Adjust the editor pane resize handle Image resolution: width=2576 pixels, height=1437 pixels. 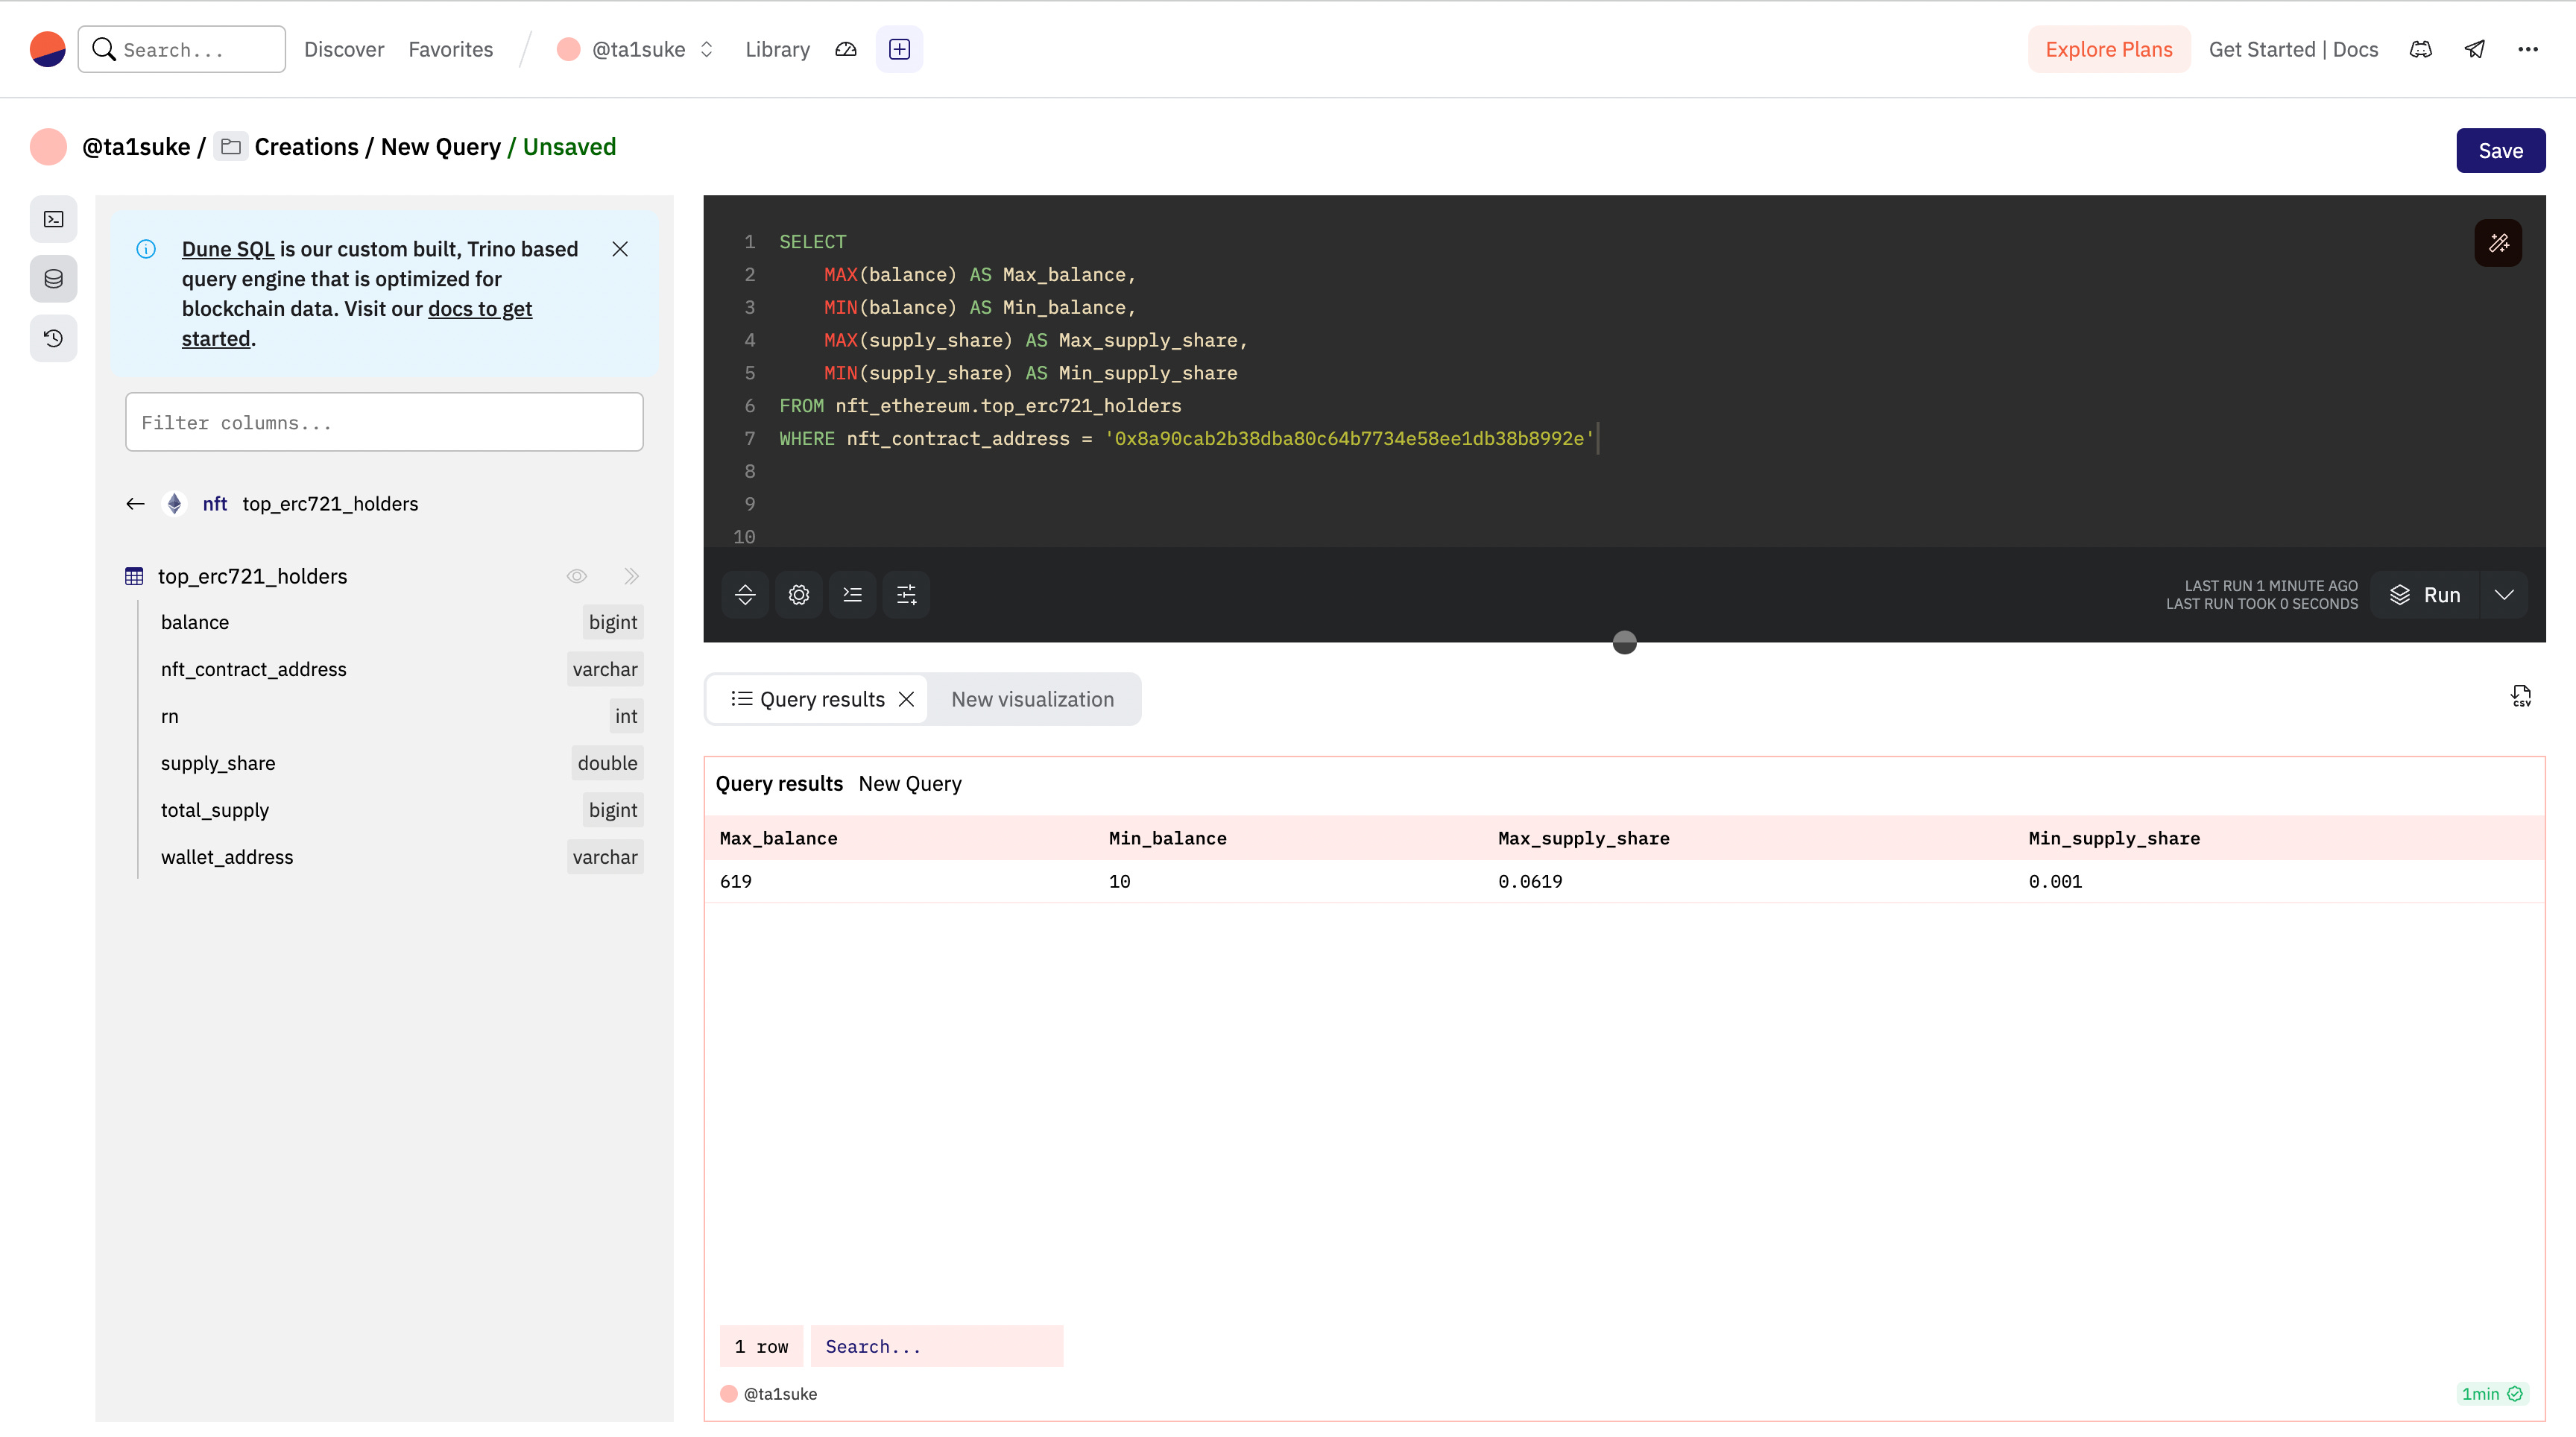(x=1624, y=643)
